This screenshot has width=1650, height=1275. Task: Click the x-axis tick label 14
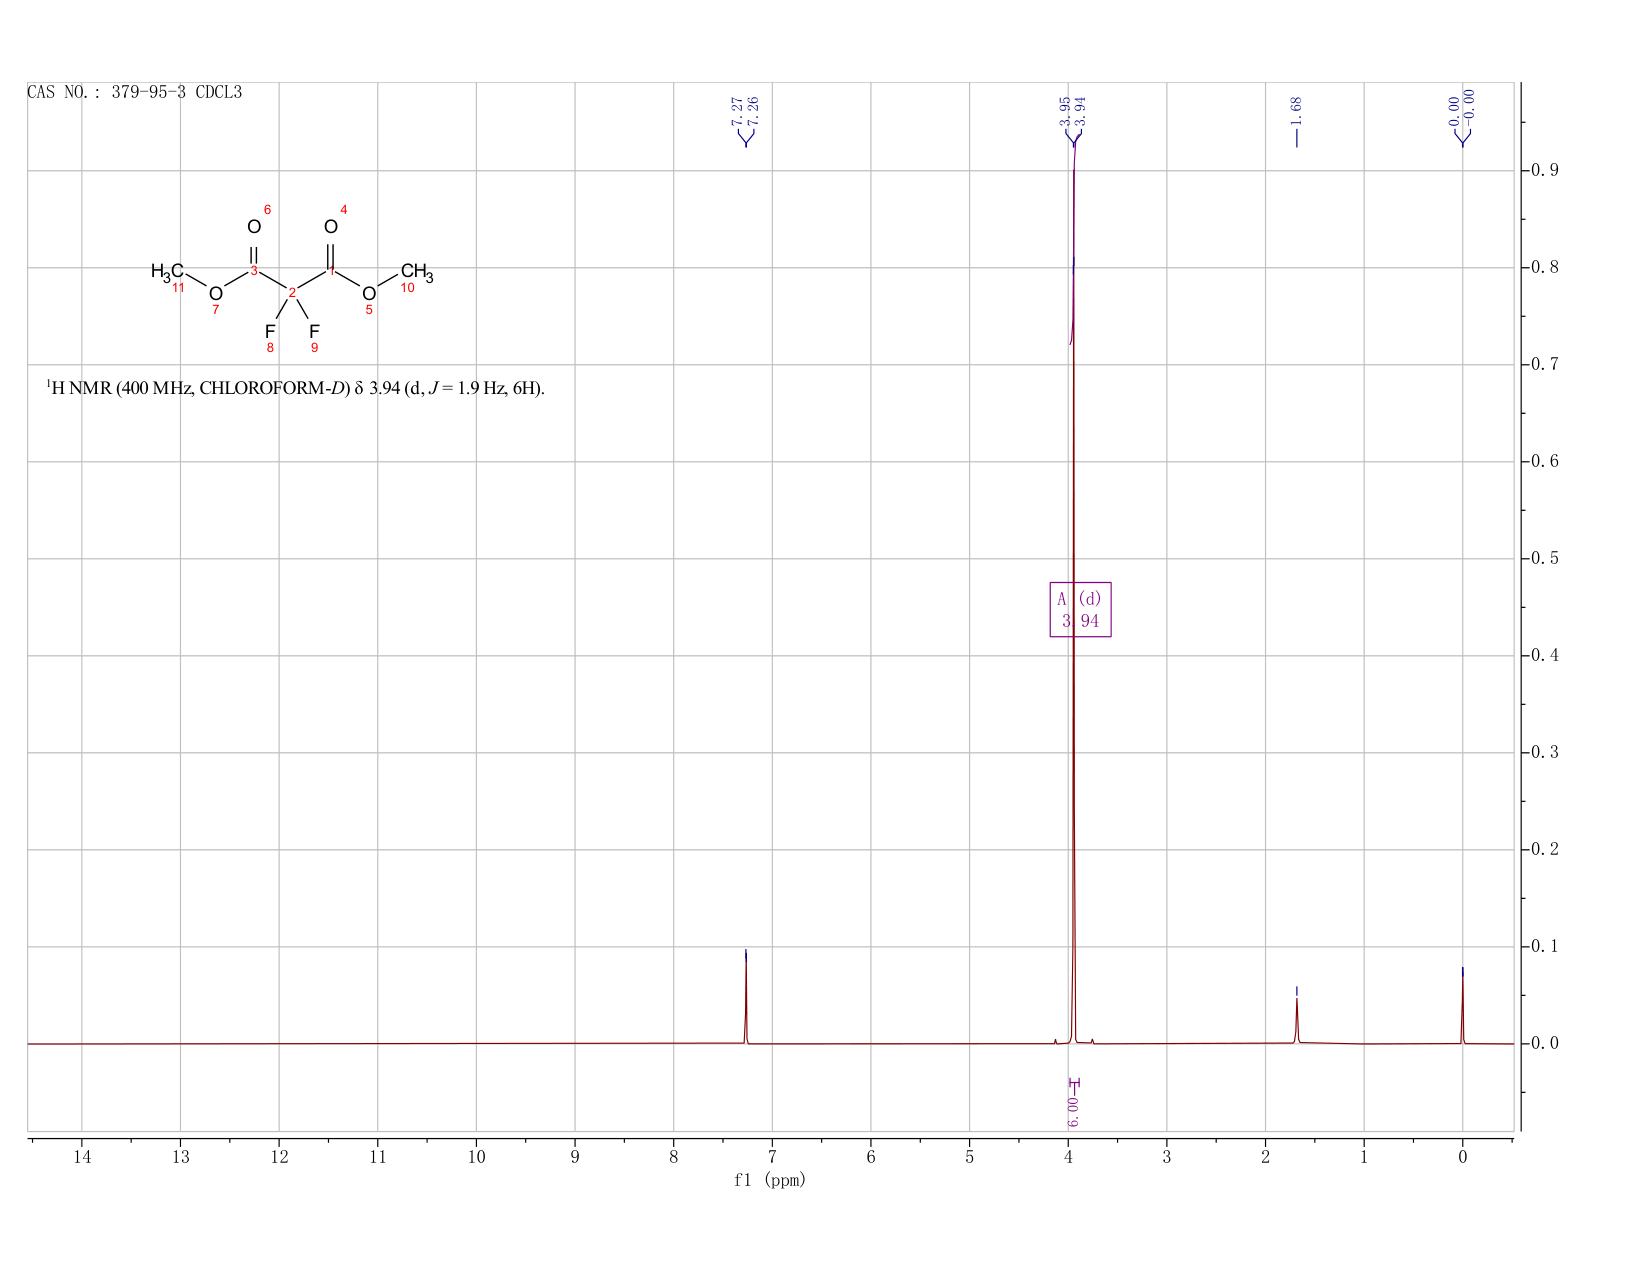tap(82, 1157)
